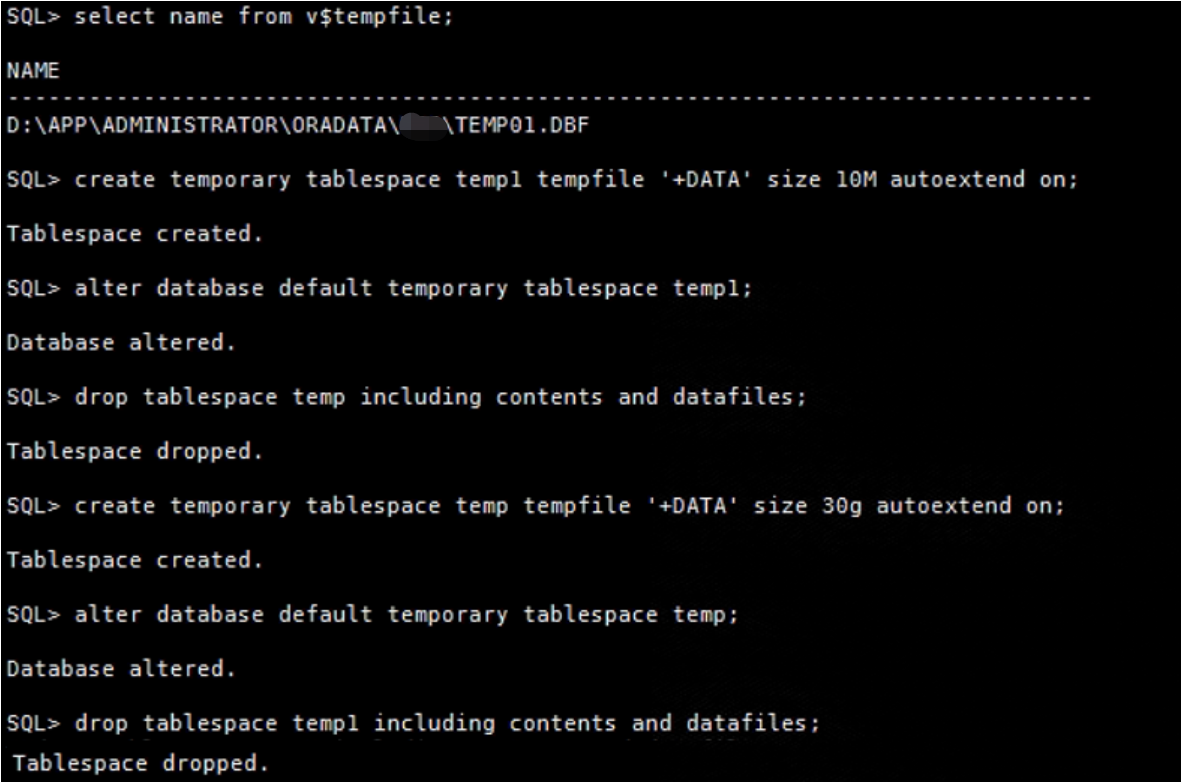Click the second "Tablespace created." message
The width and height of the screenshot is (1181, 782).
(x=135, y=560)
